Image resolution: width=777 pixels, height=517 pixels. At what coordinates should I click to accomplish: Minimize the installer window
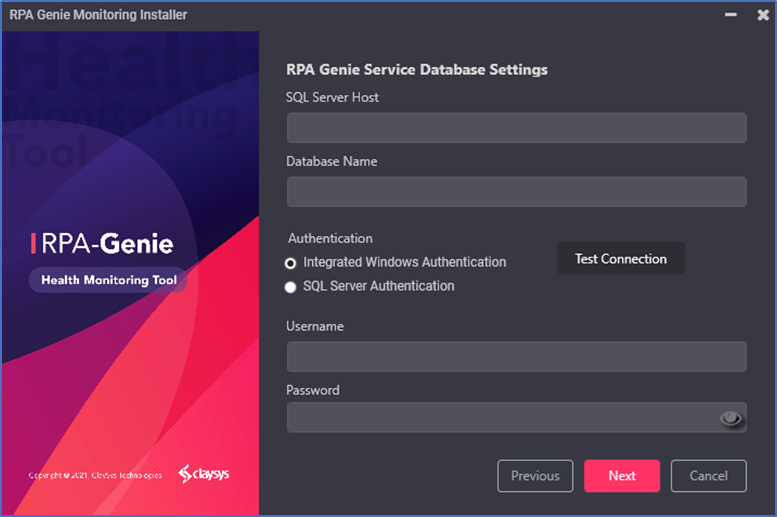click(729, 15)
